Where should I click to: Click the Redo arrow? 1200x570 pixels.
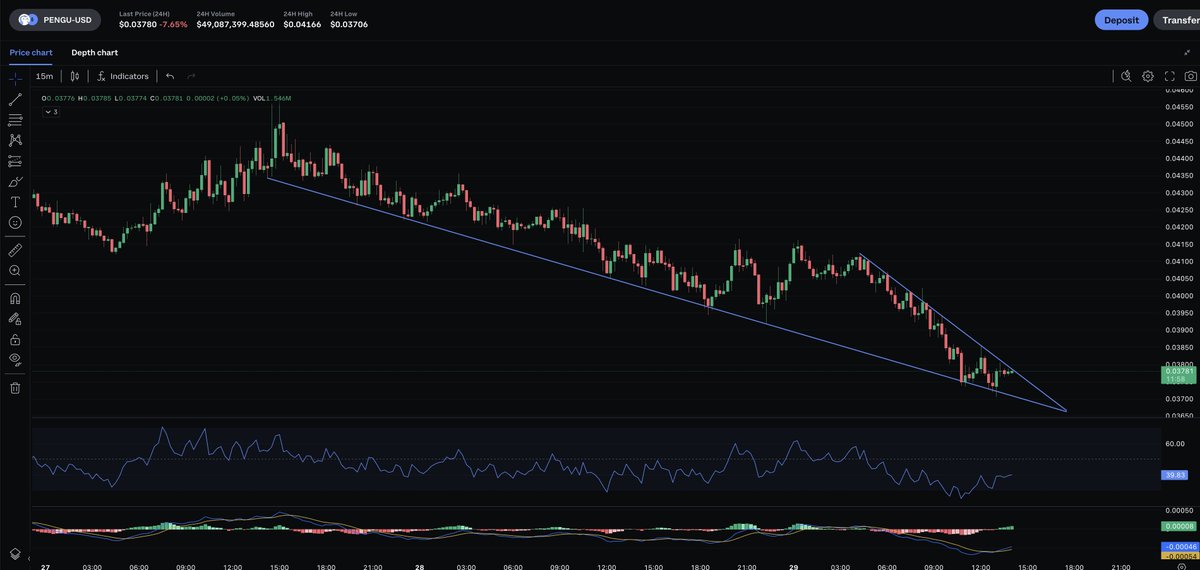(191, 76)
